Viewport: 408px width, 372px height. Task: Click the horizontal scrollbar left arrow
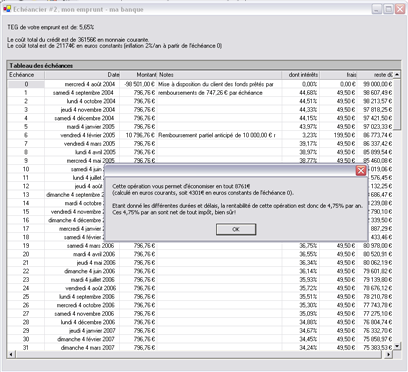11,354
